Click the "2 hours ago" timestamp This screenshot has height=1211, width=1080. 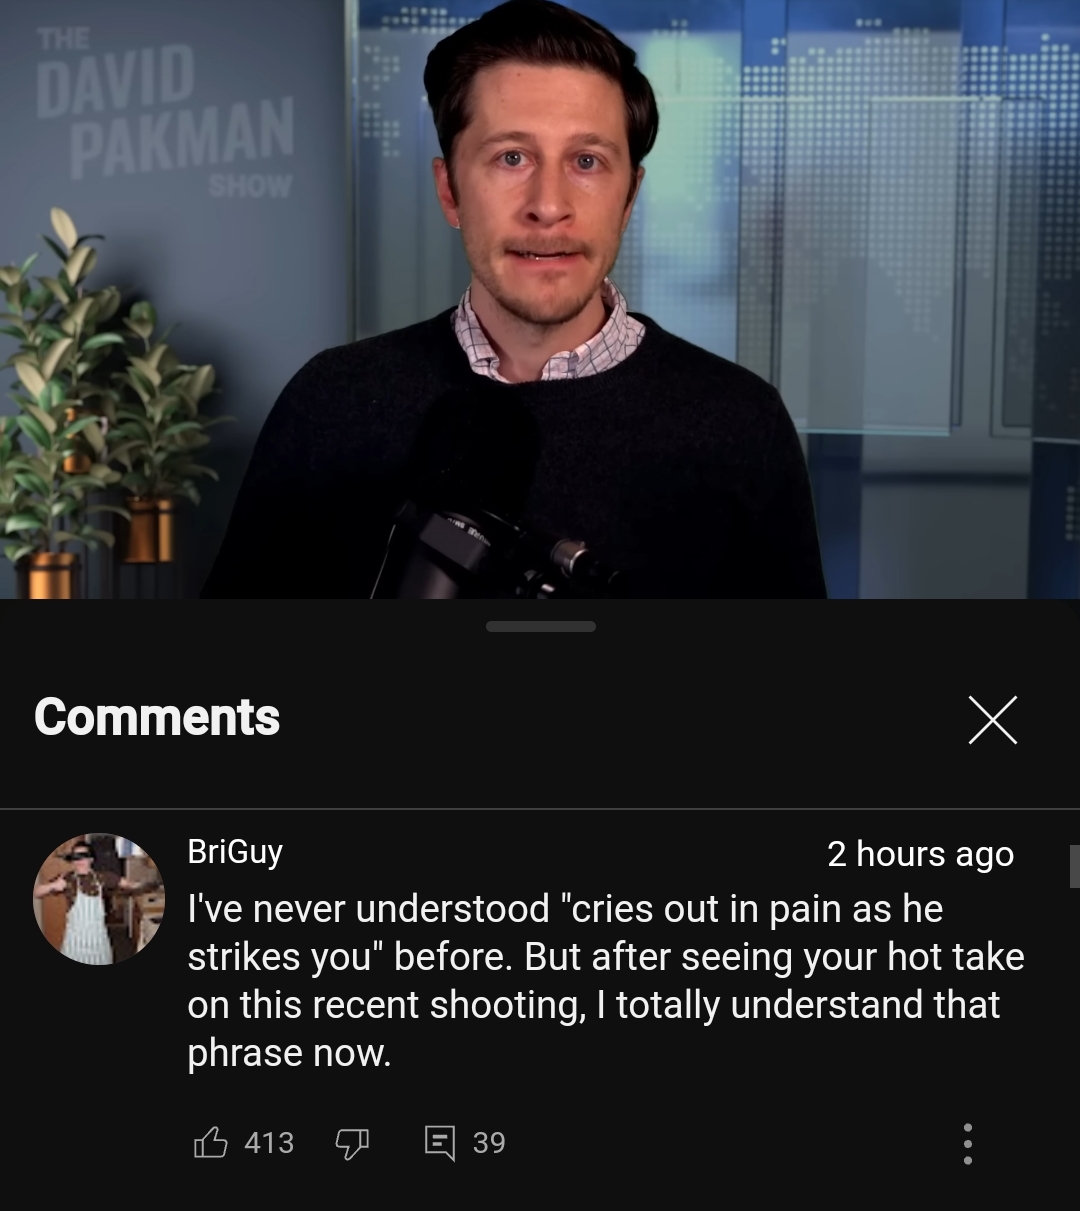(x=920, y=854)
